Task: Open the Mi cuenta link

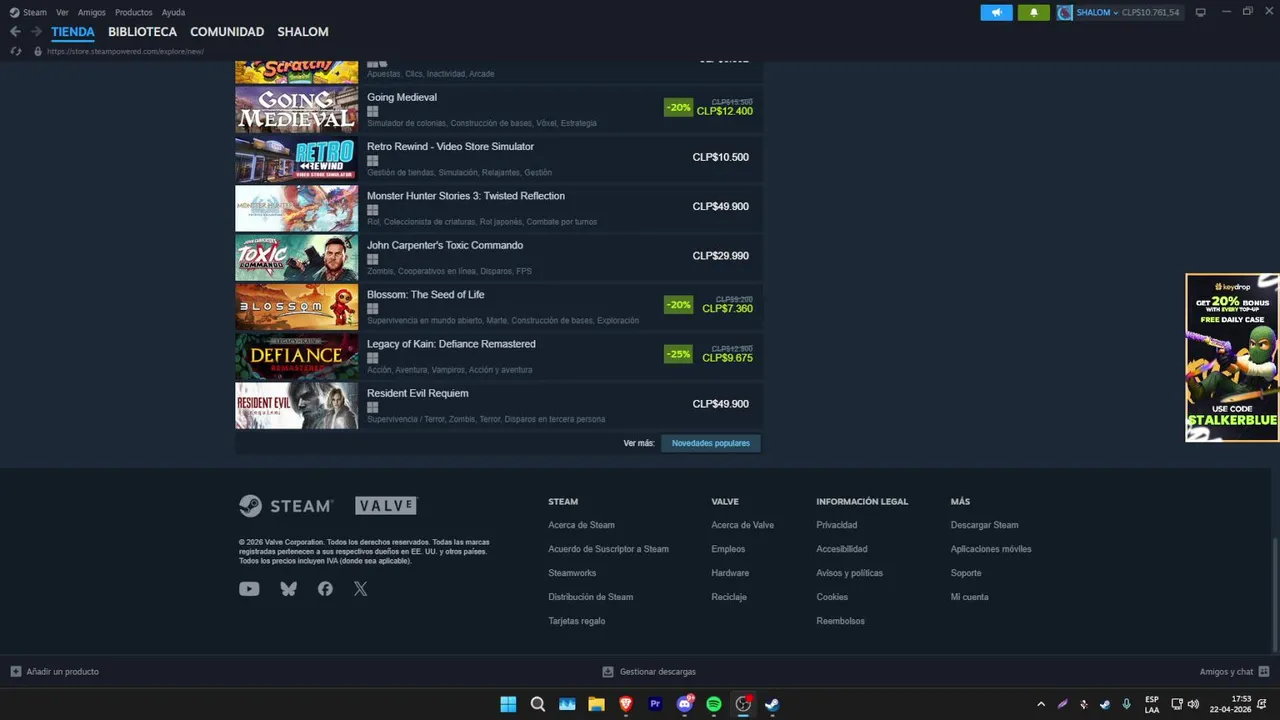Action: pos(970,597)
